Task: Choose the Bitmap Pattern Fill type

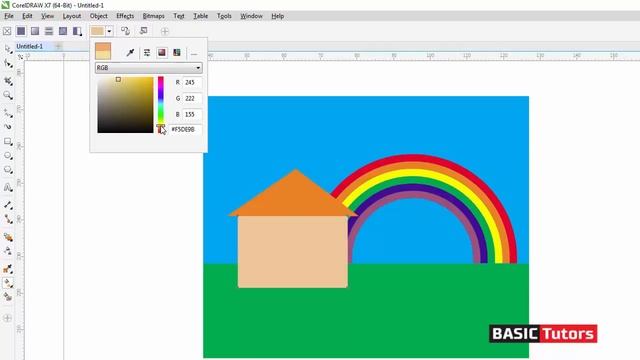Action: (63, 31)
